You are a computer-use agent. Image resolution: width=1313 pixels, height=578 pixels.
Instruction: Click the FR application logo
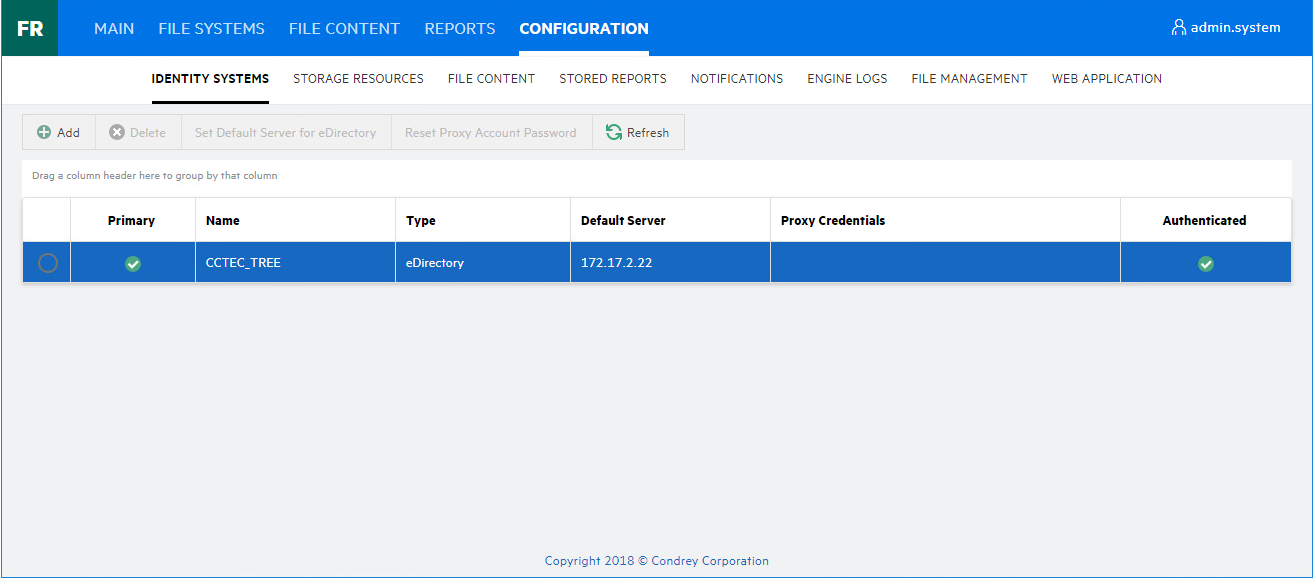pos(29,28)
